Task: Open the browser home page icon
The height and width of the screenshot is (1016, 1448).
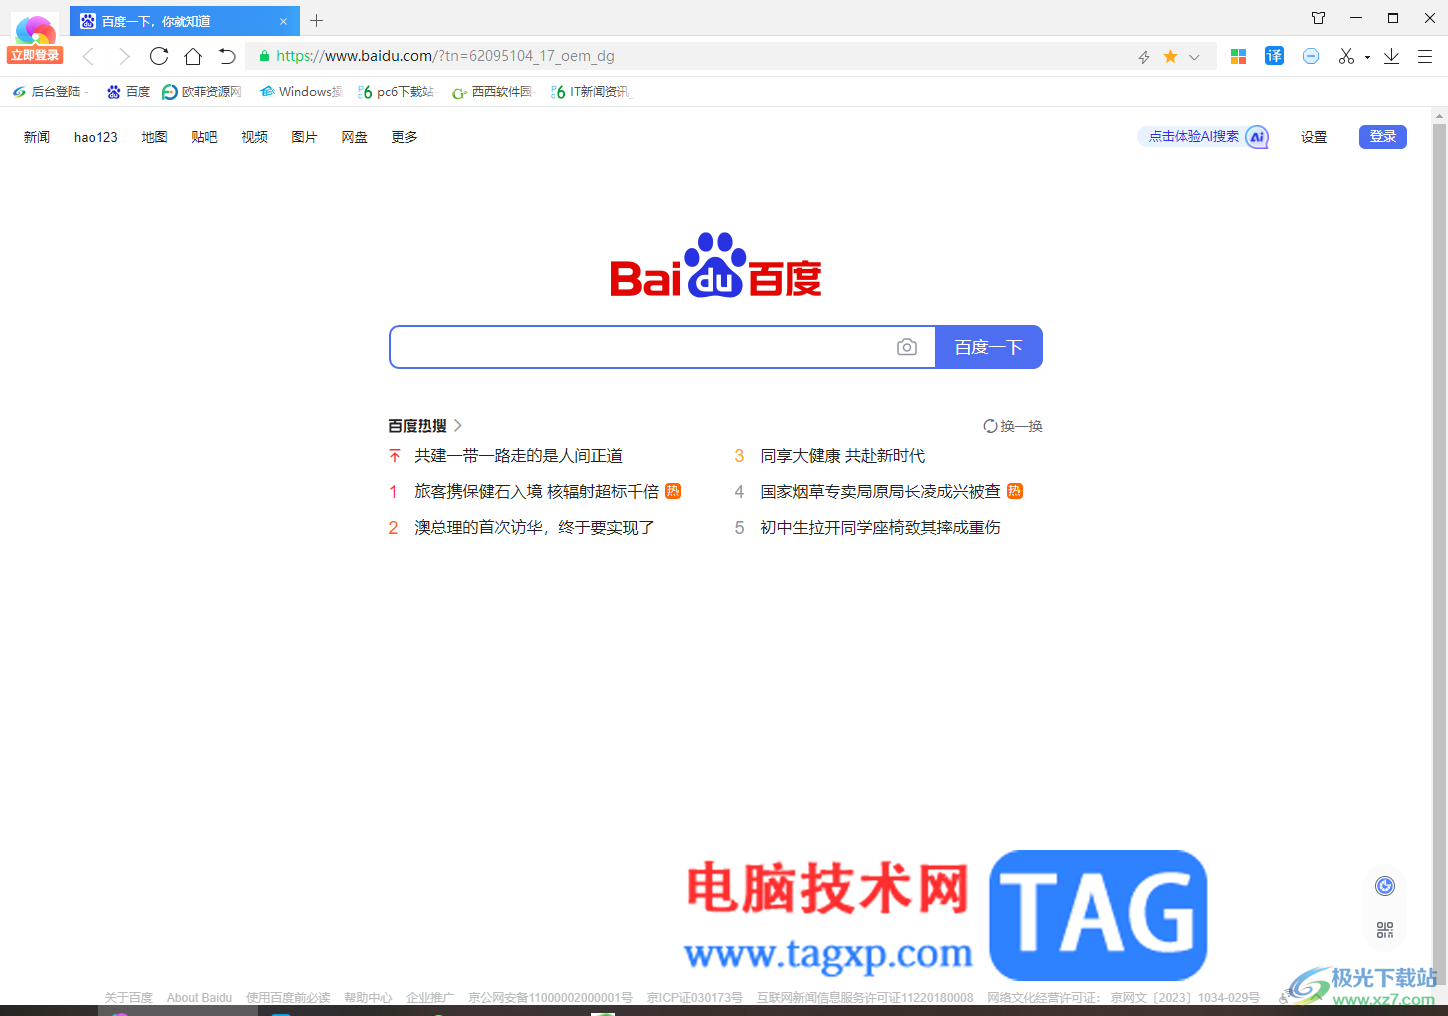Action: click(193, 56)
